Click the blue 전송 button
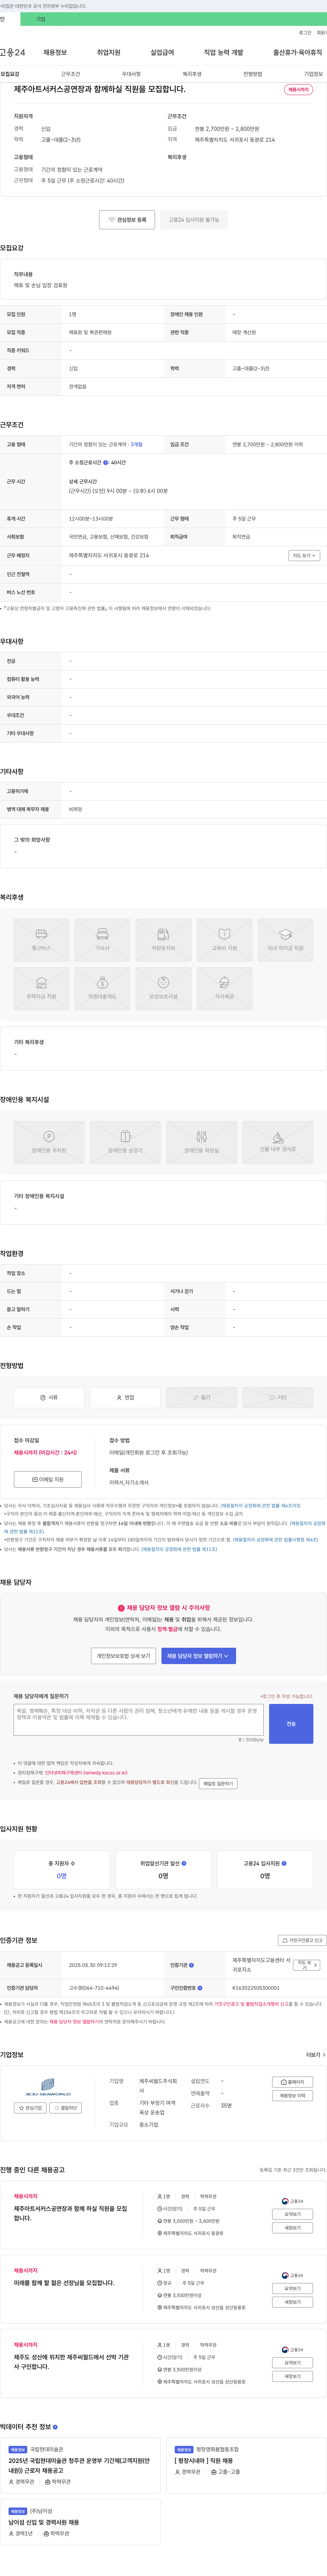327x2576 pixels. point(291,1724)
